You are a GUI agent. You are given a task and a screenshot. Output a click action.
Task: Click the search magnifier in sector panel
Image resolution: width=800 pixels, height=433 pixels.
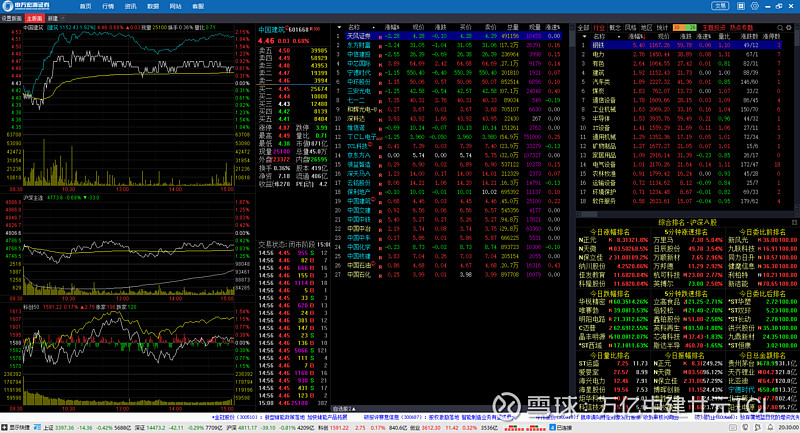780,28
